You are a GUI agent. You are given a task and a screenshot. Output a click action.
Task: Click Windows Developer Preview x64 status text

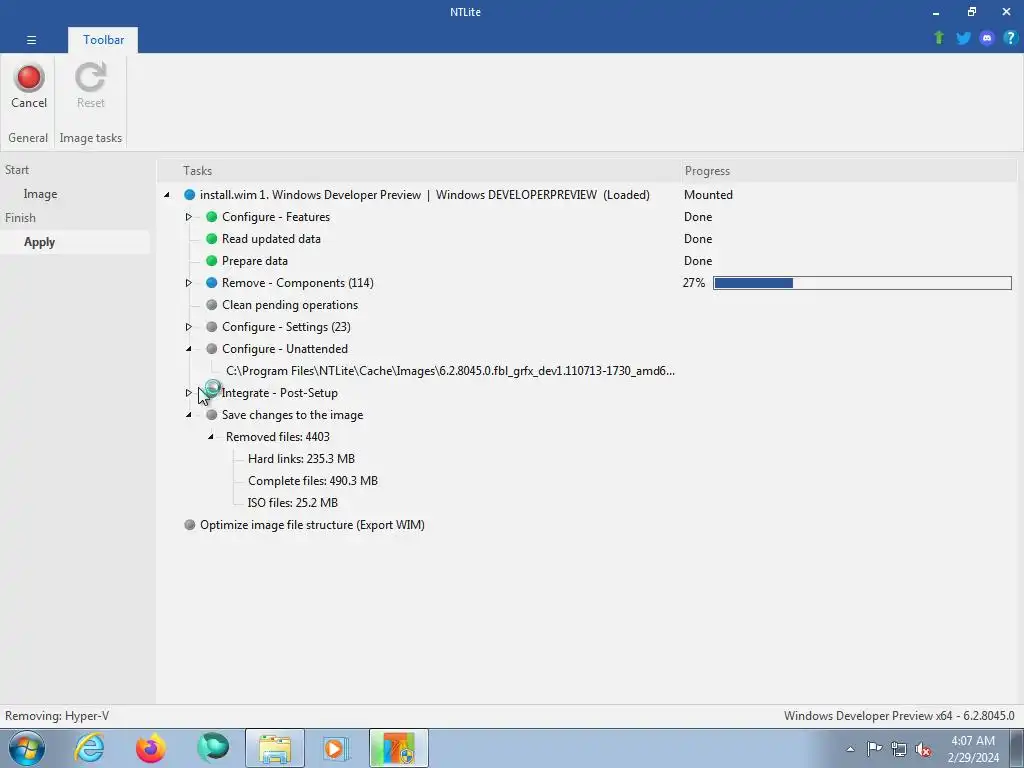899,716
